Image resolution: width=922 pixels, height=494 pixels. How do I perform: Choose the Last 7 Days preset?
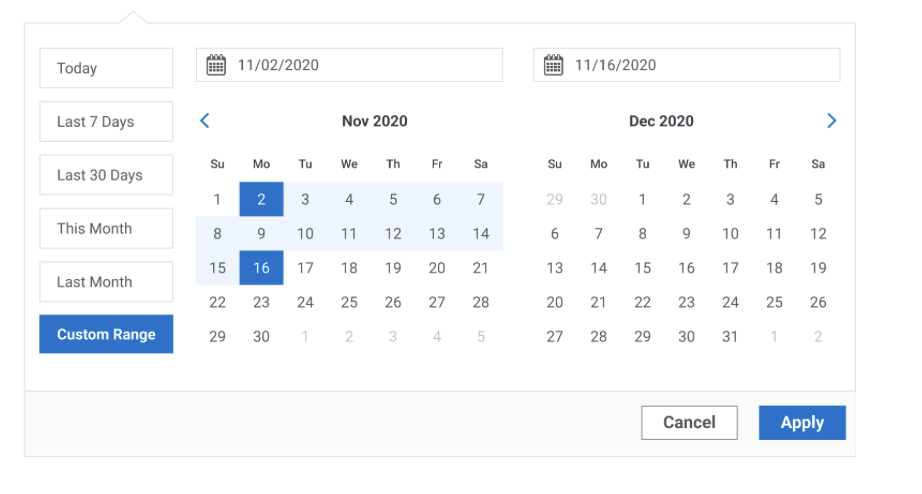click(x=106, y=122)
